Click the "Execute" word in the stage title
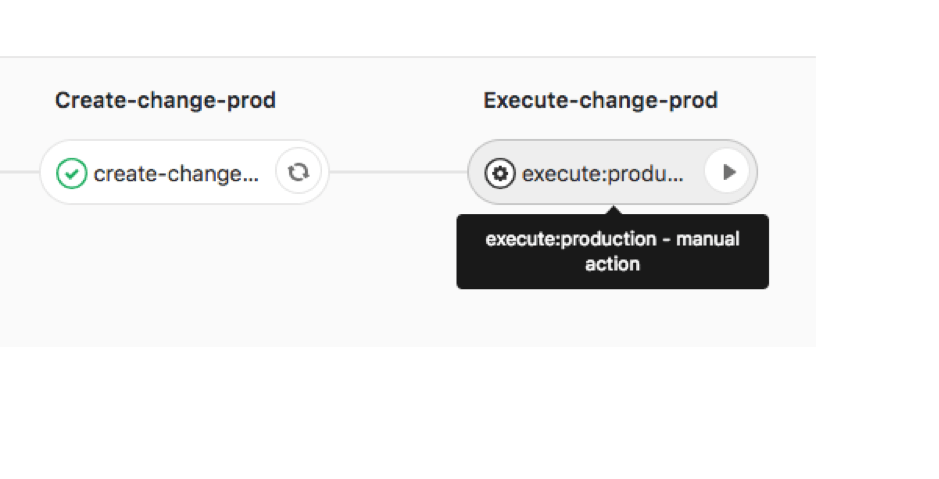The width and height of the screenshot is (939, 479). (x=519, y=101)
